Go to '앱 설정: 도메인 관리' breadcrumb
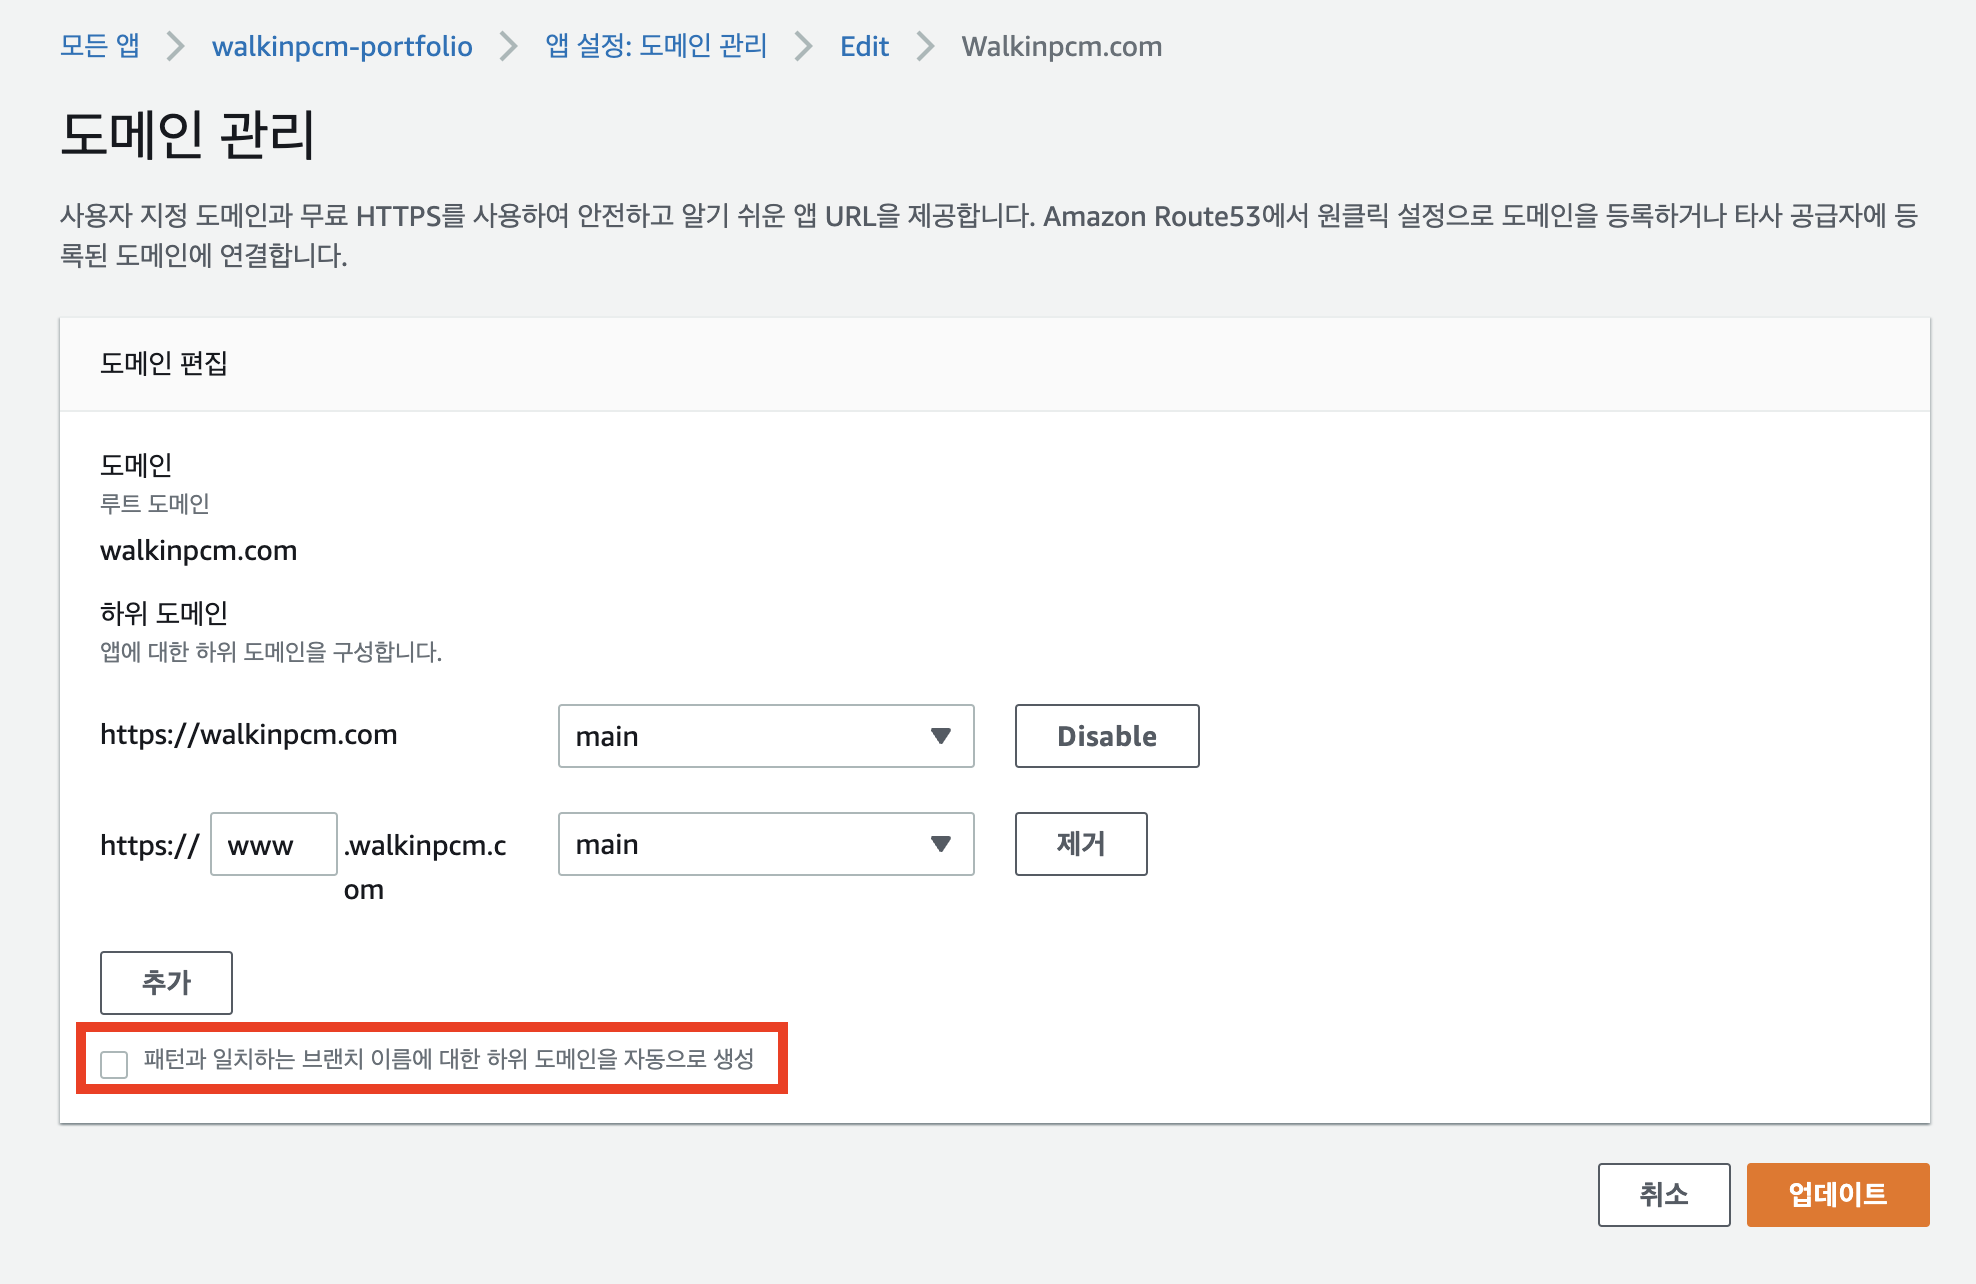 [656, 46]
